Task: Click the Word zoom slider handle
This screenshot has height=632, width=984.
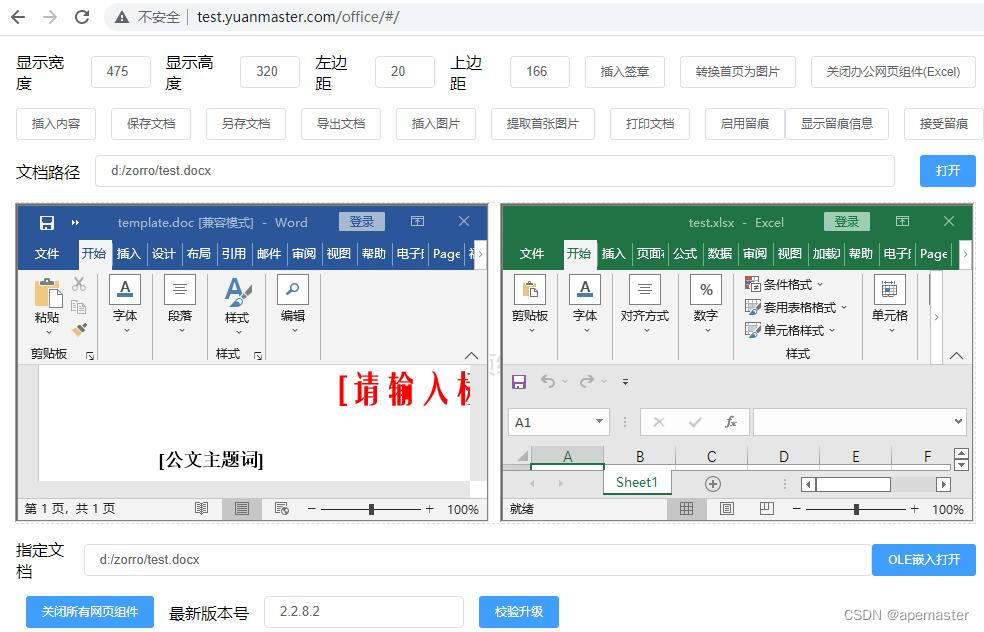Action: click(372, 509)
